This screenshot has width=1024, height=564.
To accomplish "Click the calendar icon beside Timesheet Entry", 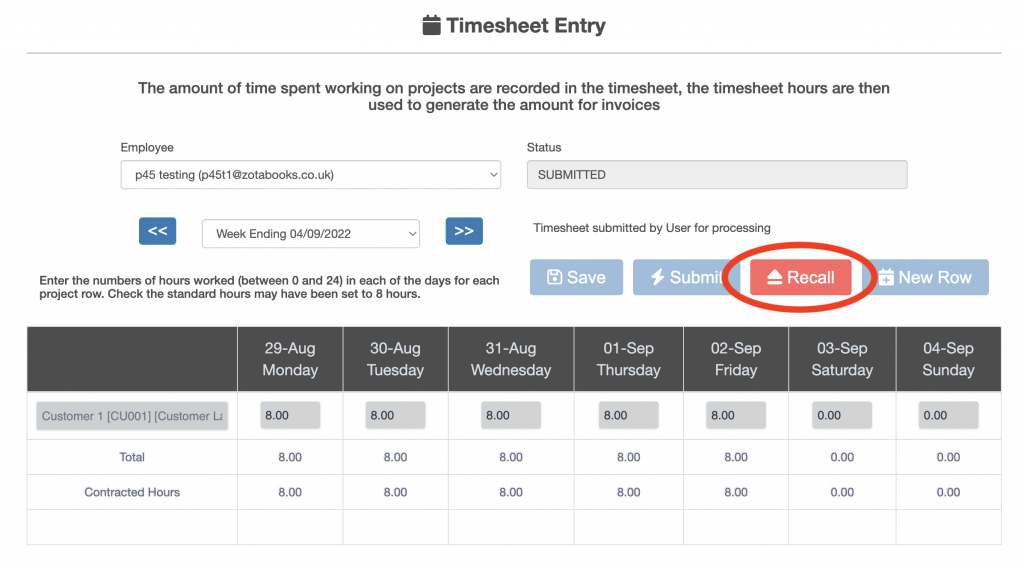I will pos(432,26).
